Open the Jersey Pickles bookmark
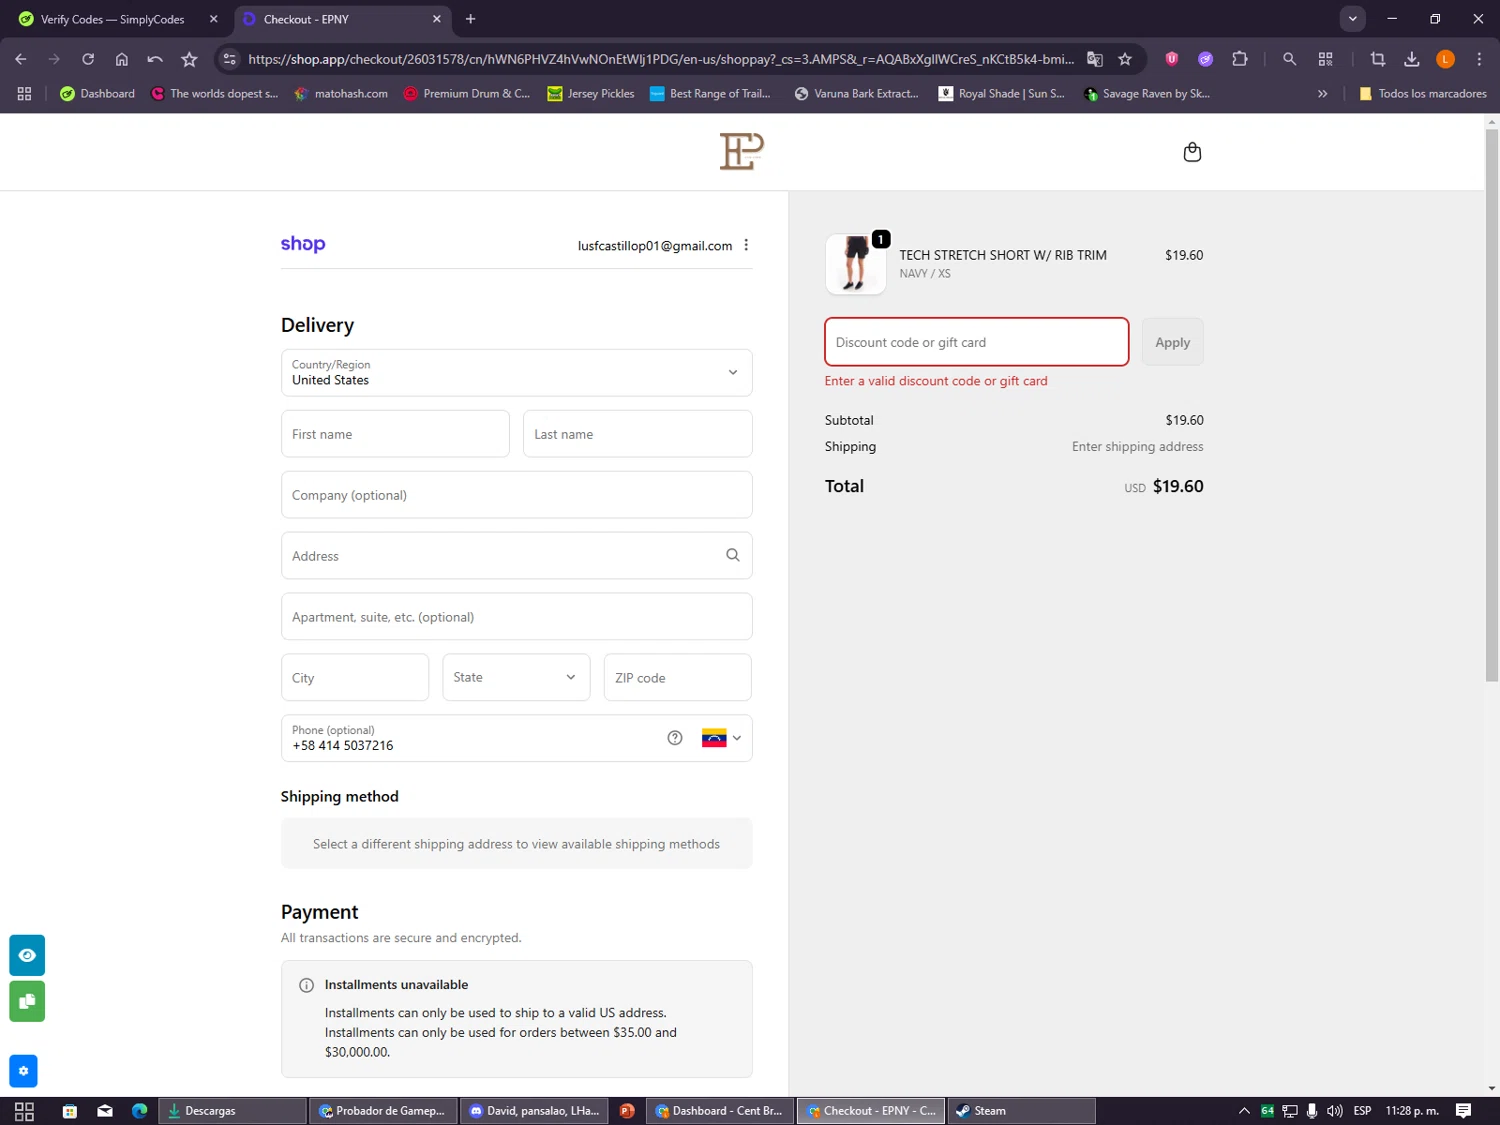This screenshot has width=1500, height=1125. pos(591,94)
